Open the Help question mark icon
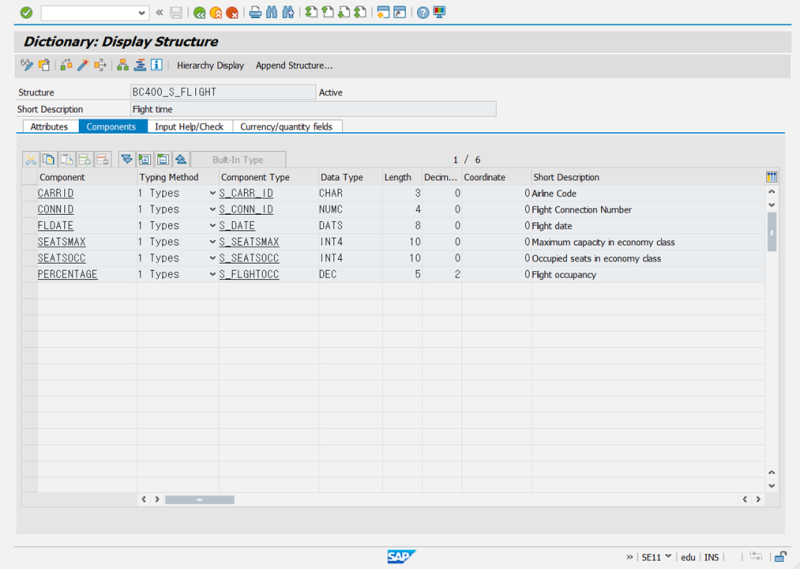 pyautogui.click(x=422, y=13)
